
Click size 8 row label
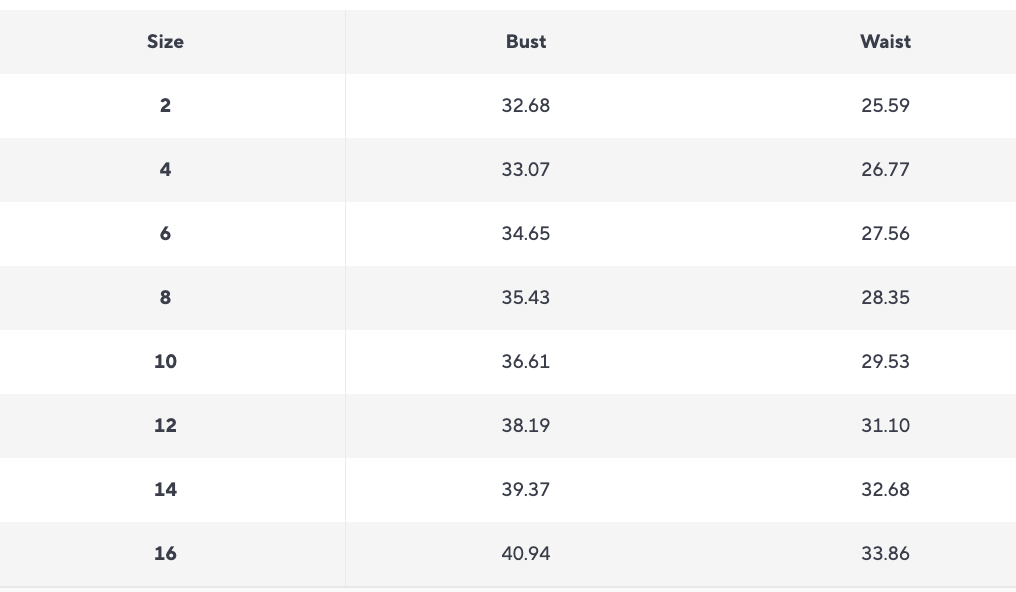(165, 298)
